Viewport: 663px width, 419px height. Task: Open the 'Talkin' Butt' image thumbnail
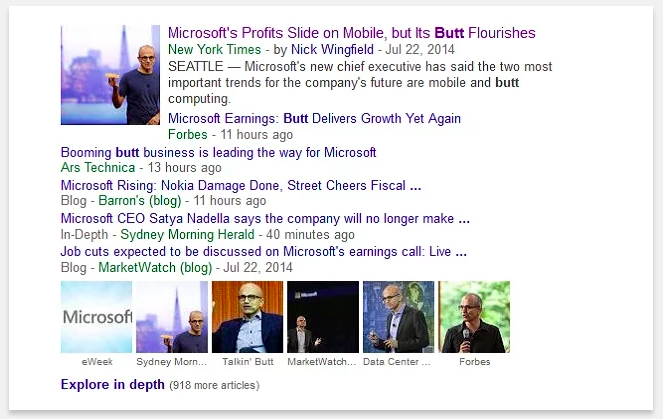click(247, 317)
